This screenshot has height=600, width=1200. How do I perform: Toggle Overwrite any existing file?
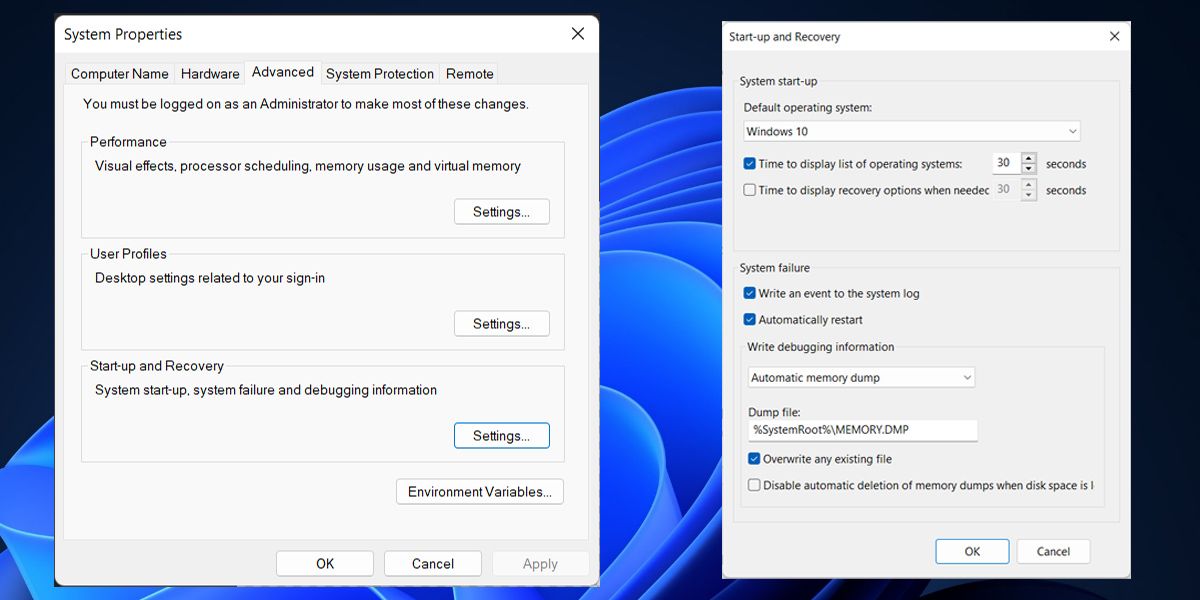coord(754,459)
